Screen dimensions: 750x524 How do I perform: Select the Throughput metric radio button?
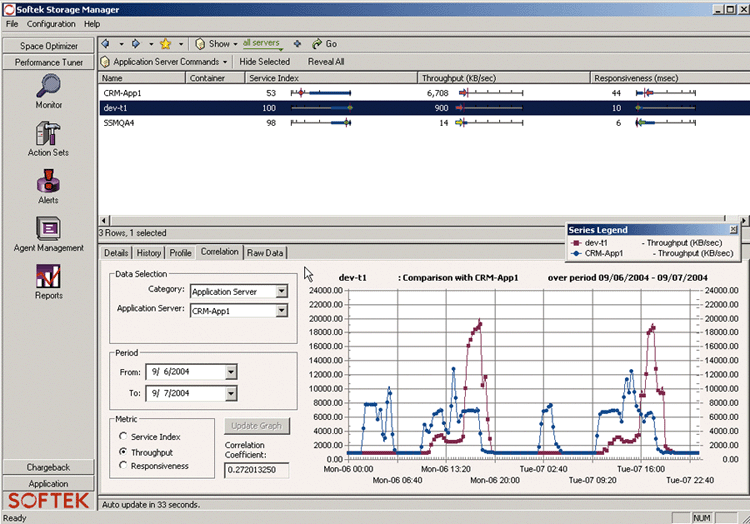click(123, 452)
